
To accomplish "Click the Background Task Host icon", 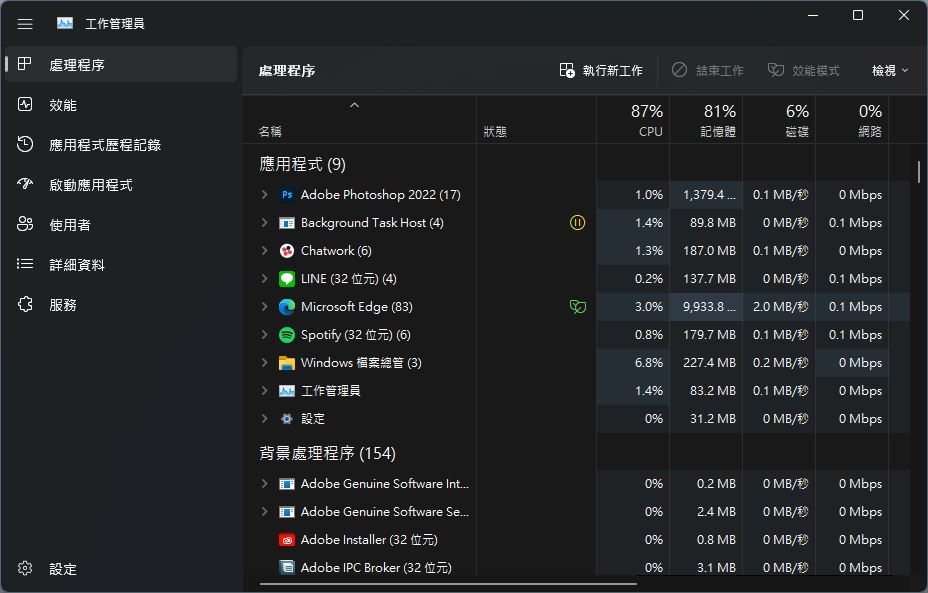I will click(x=287, y=223).
